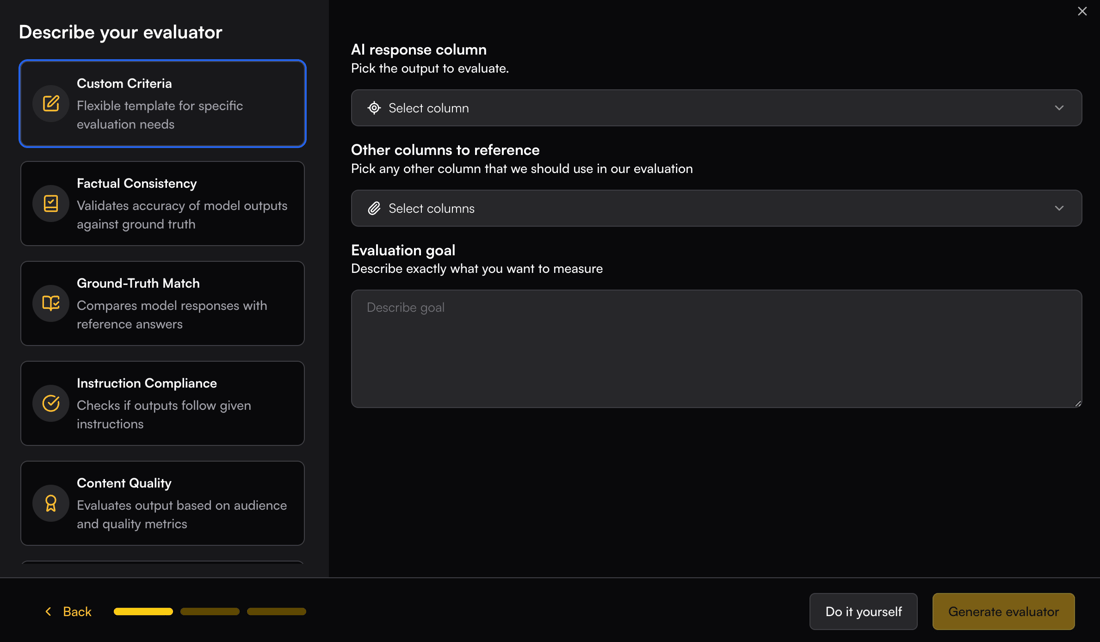The image size is (1100, 642).
Task: Open the AI response column dropdown
Action: 716,108
